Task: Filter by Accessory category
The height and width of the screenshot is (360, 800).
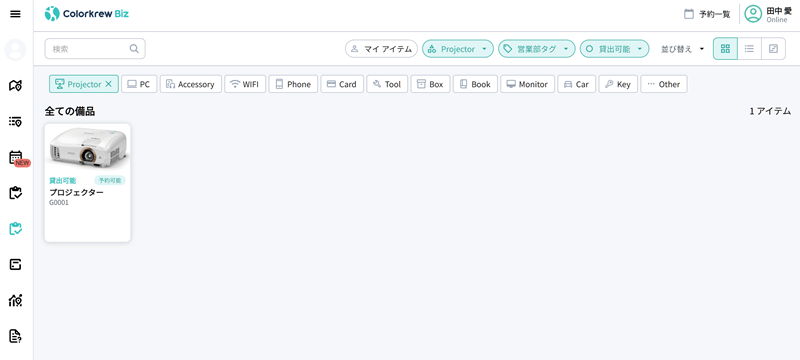Action: coord(191,84)
